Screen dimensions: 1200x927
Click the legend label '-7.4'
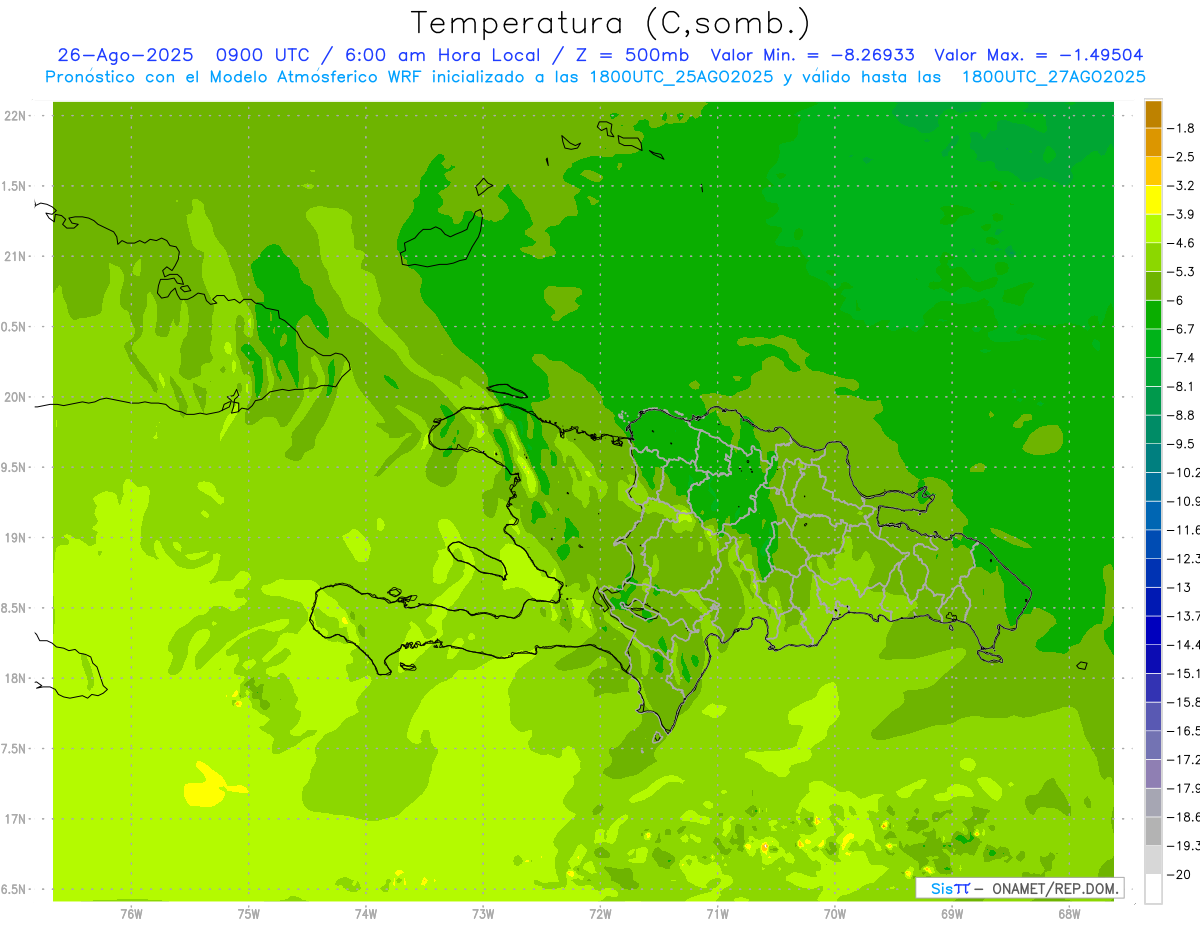click(x=1183, y=357)
